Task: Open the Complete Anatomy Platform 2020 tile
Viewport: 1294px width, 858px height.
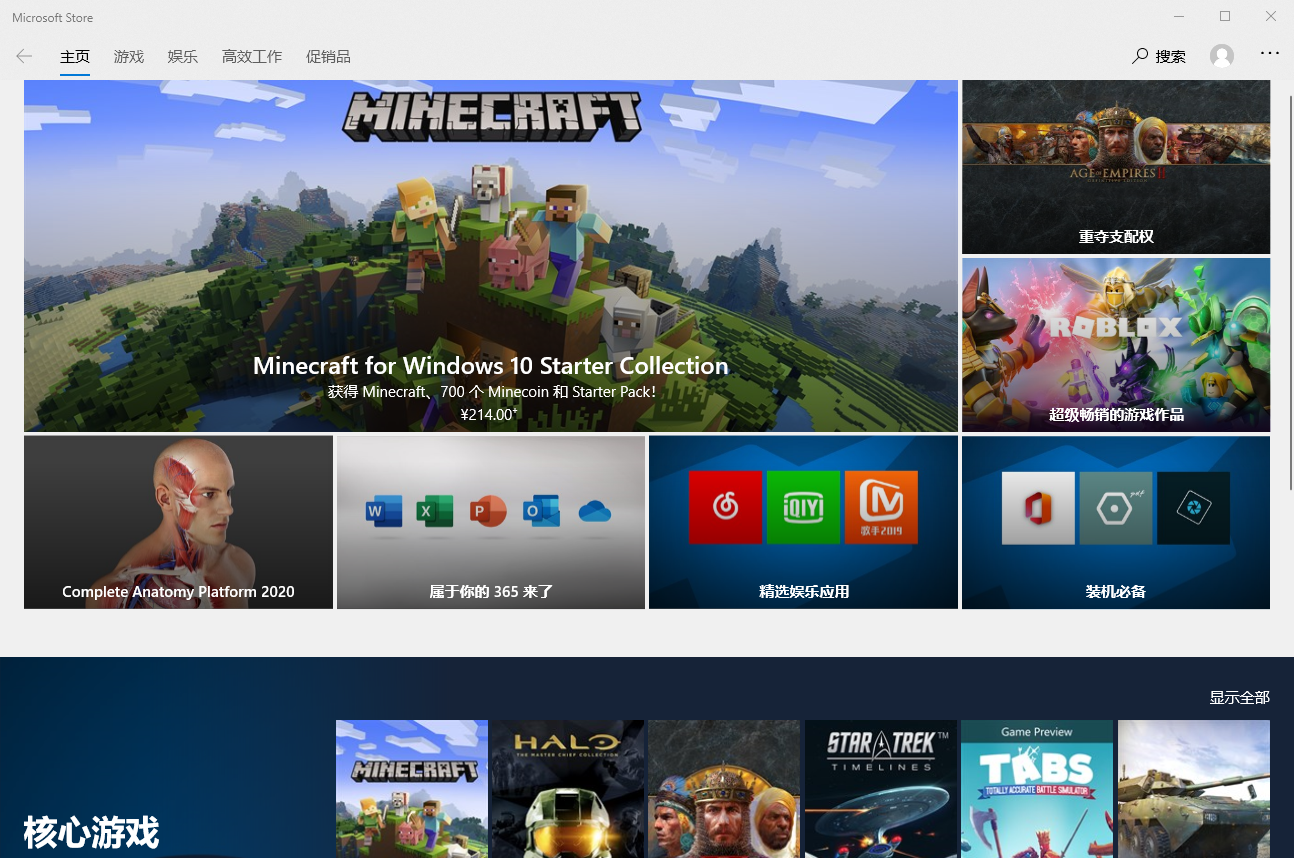Action: point(178,522)
